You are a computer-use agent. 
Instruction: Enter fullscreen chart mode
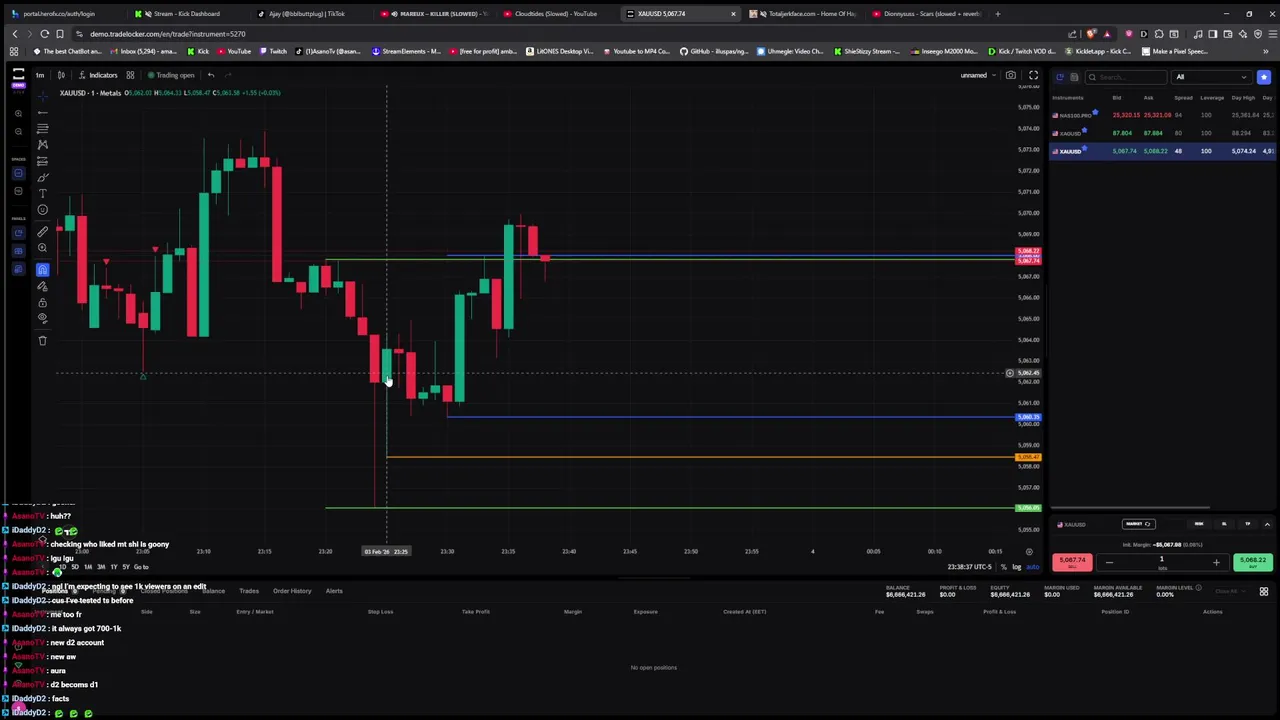click(1033, 75)
